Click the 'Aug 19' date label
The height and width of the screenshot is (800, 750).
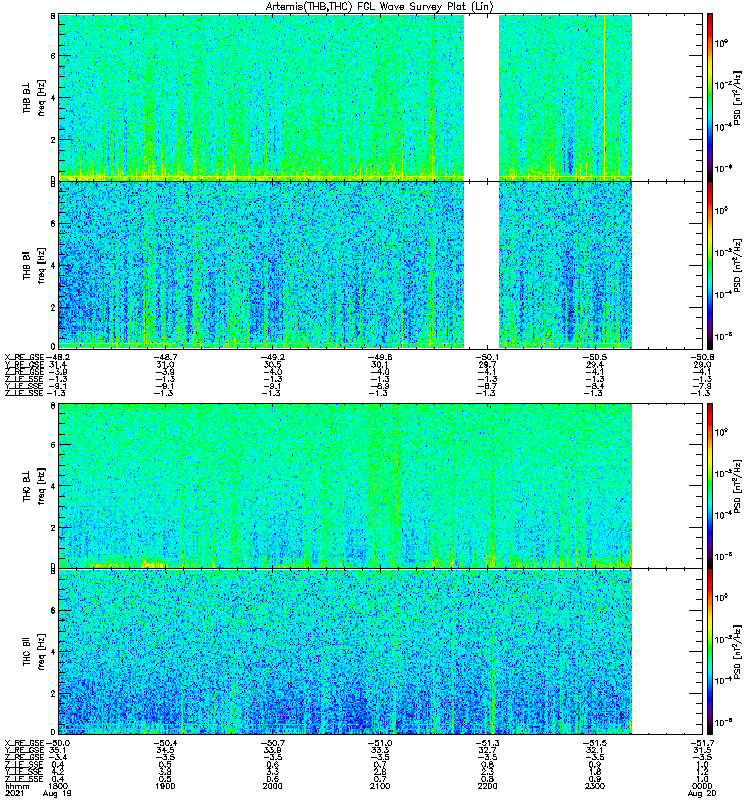point(58,793)
